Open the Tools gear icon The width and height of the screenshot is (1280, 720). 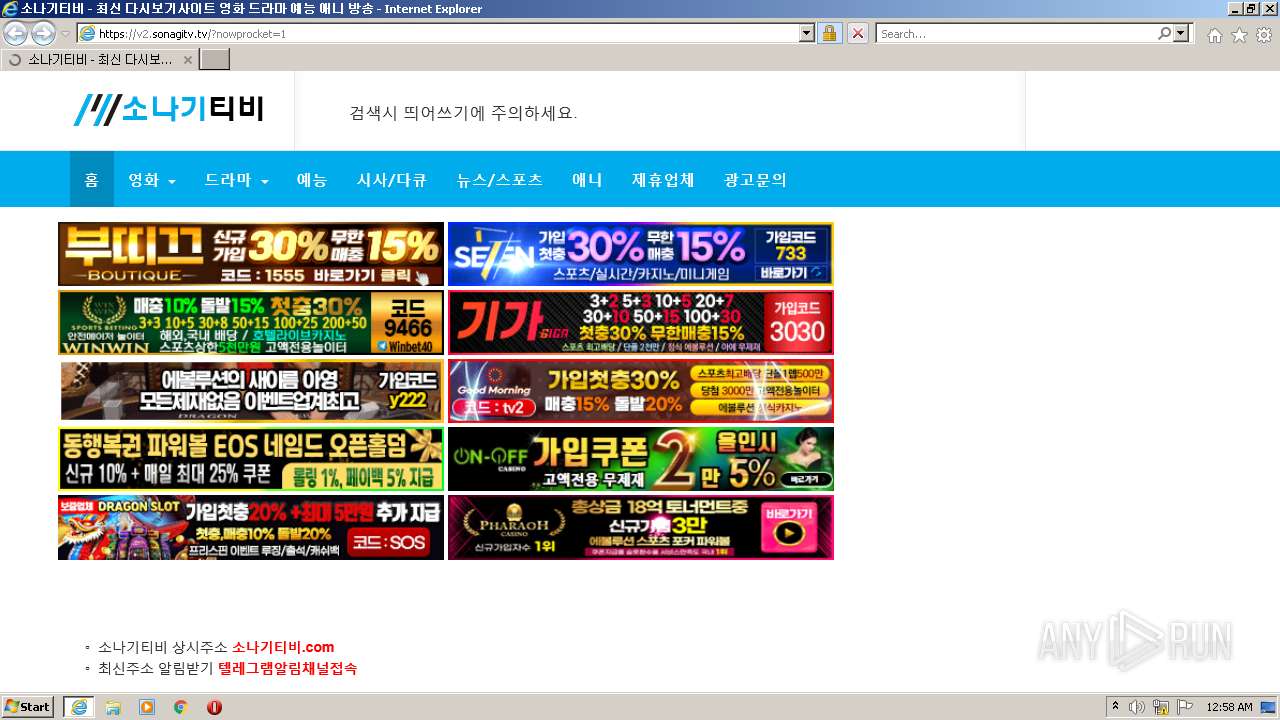(x=1264, y=35)
